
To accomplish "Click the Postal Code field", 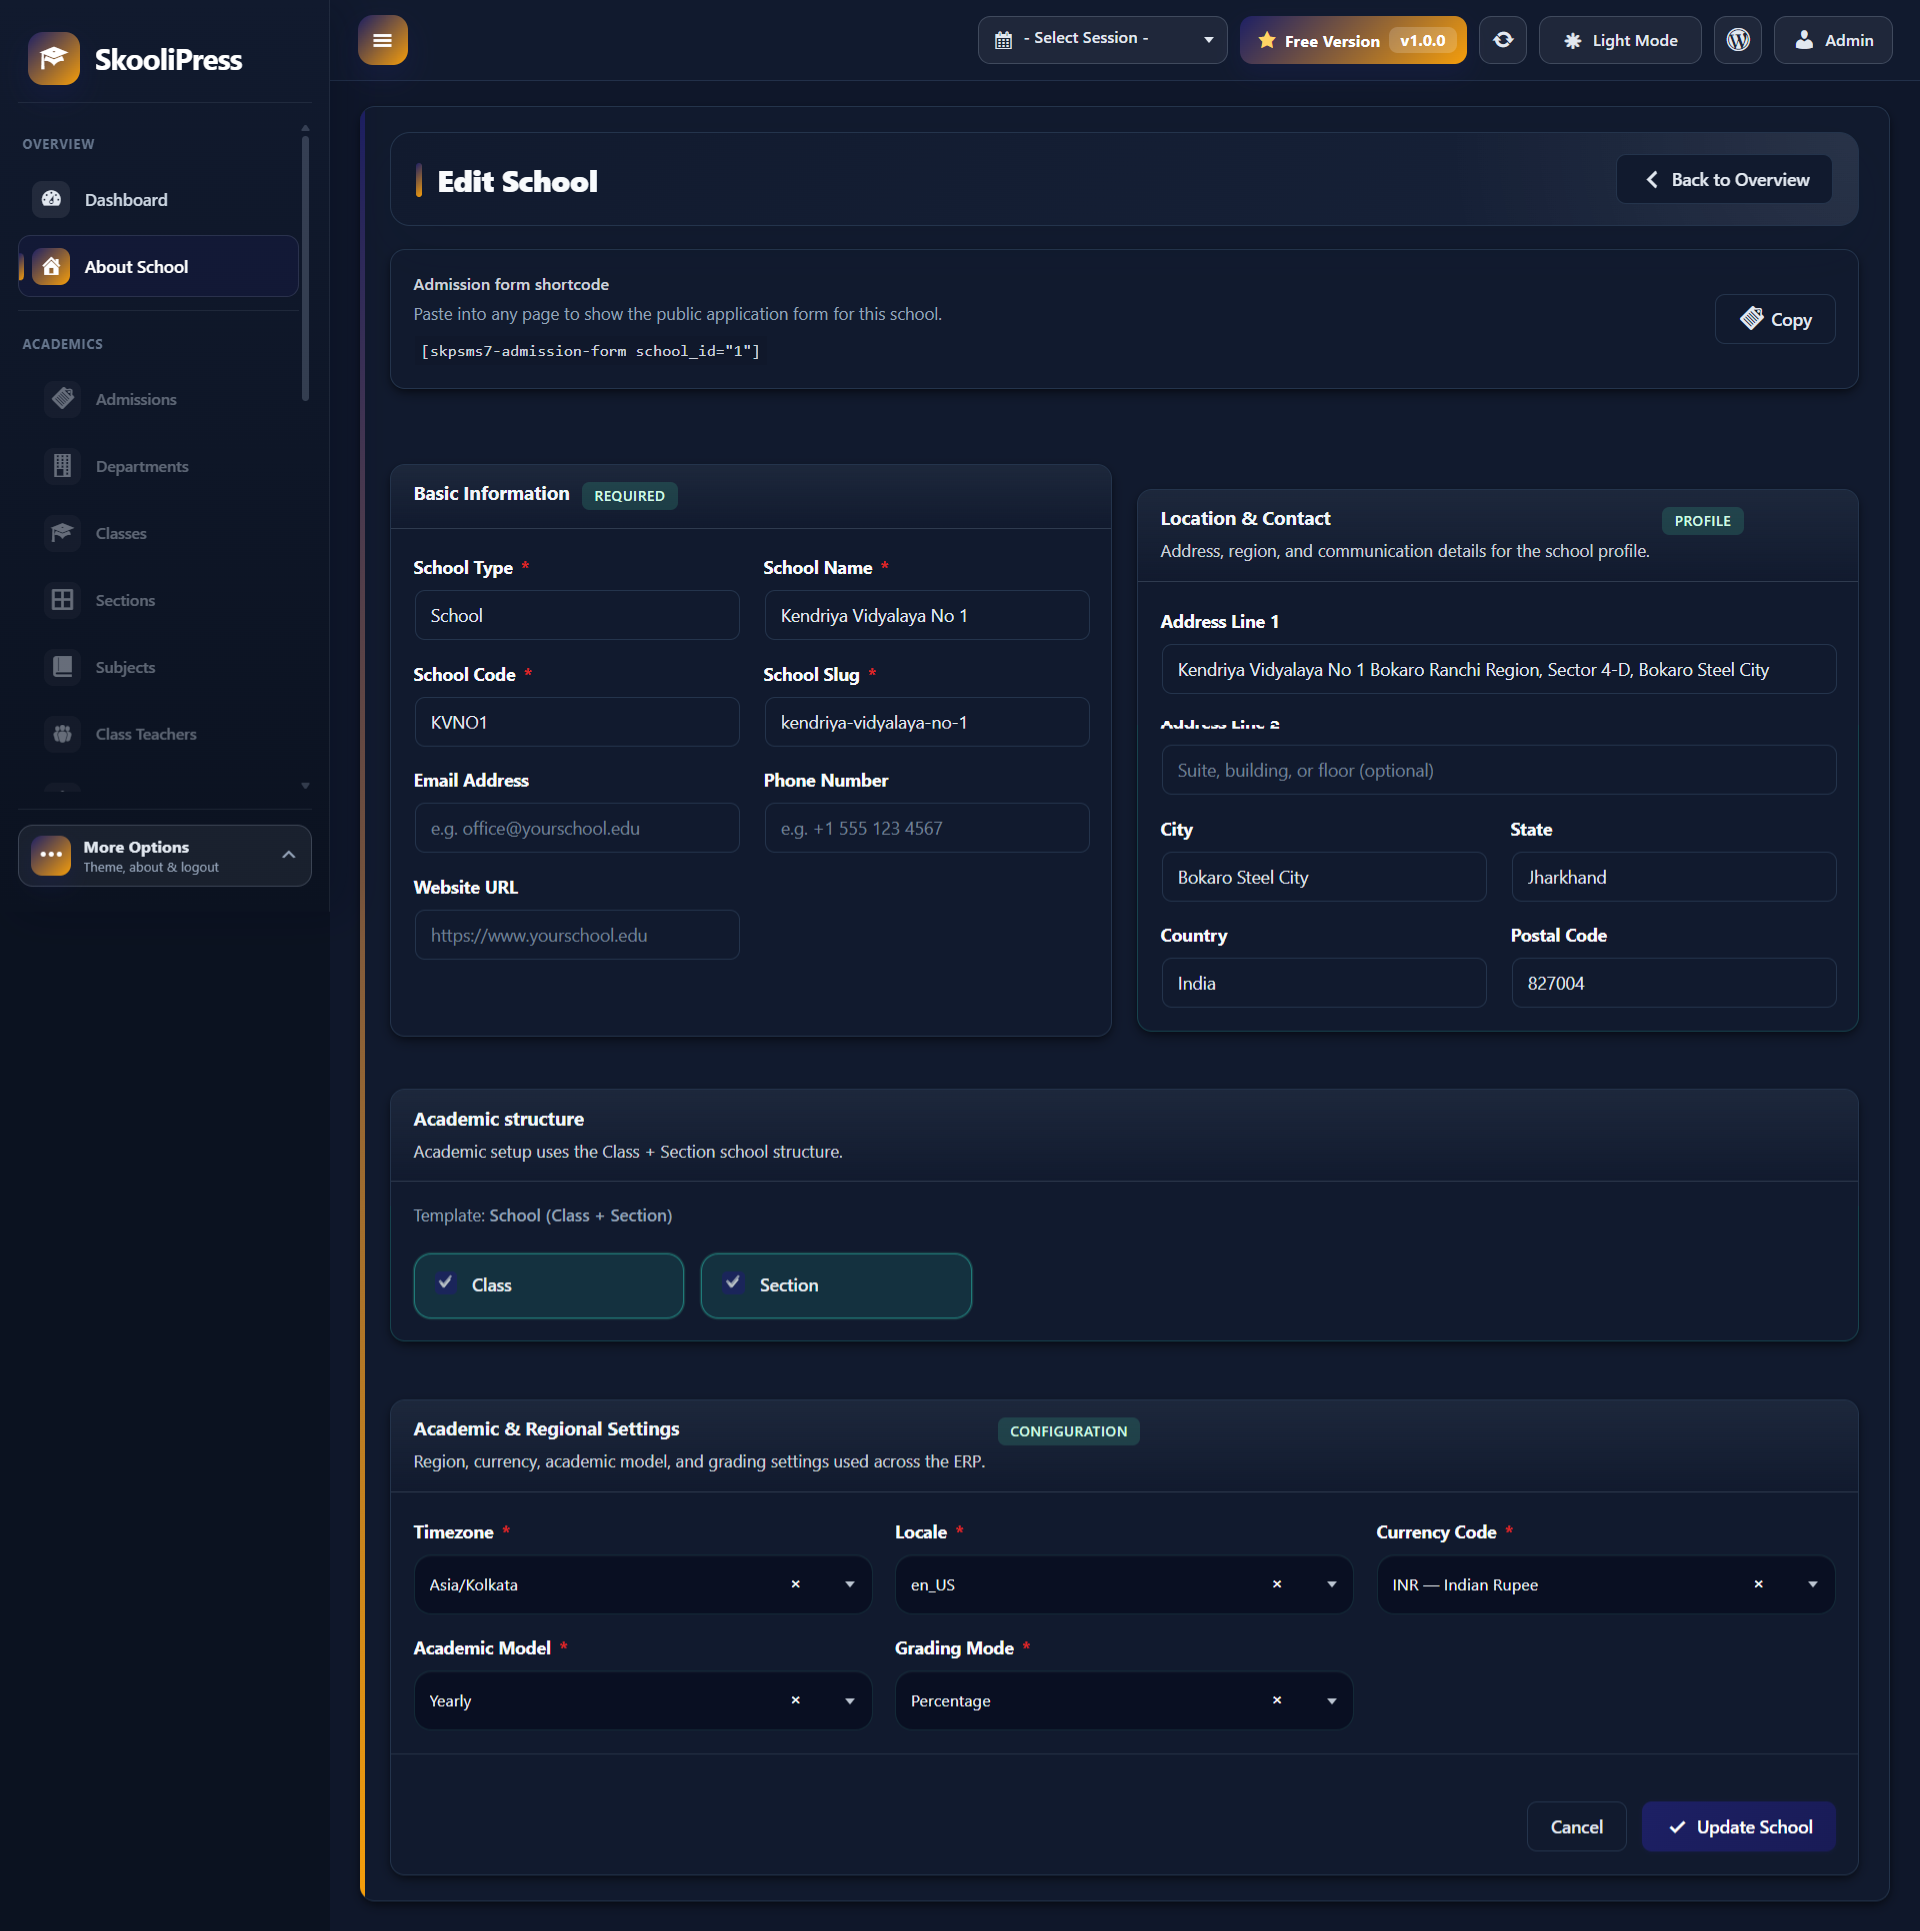I will (1674, 983).
